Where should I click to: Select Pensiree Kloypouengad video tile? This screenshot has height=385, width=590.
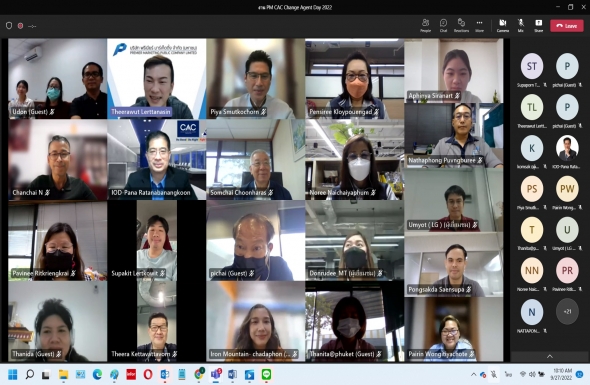click(x=354, y=79)
